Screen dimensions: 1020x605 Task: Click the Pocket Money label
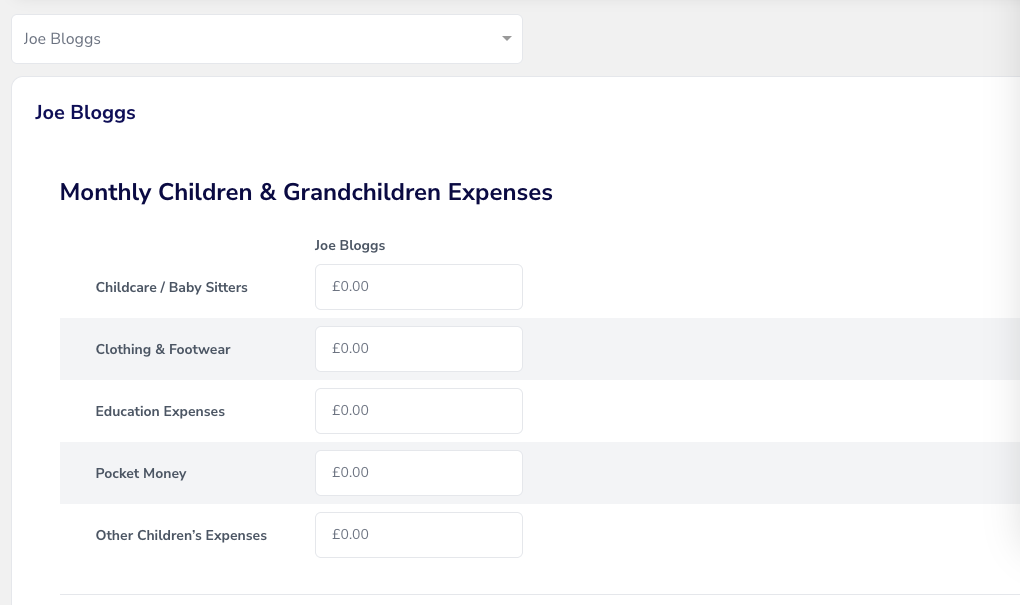point(141,474)
